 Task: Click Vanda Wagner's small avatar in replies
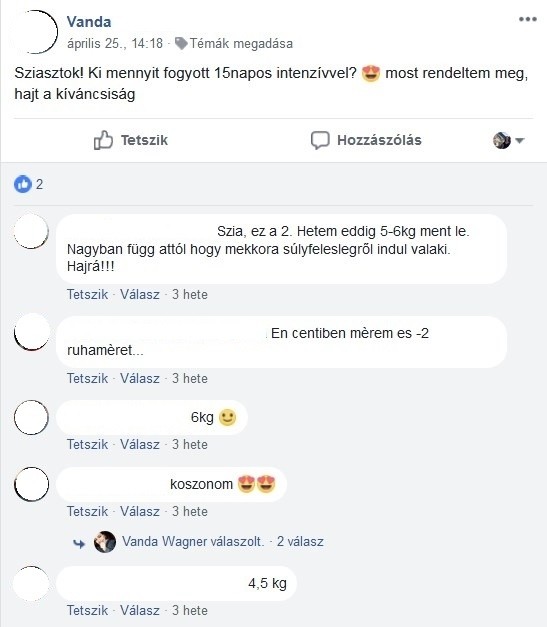pos(105,542)
